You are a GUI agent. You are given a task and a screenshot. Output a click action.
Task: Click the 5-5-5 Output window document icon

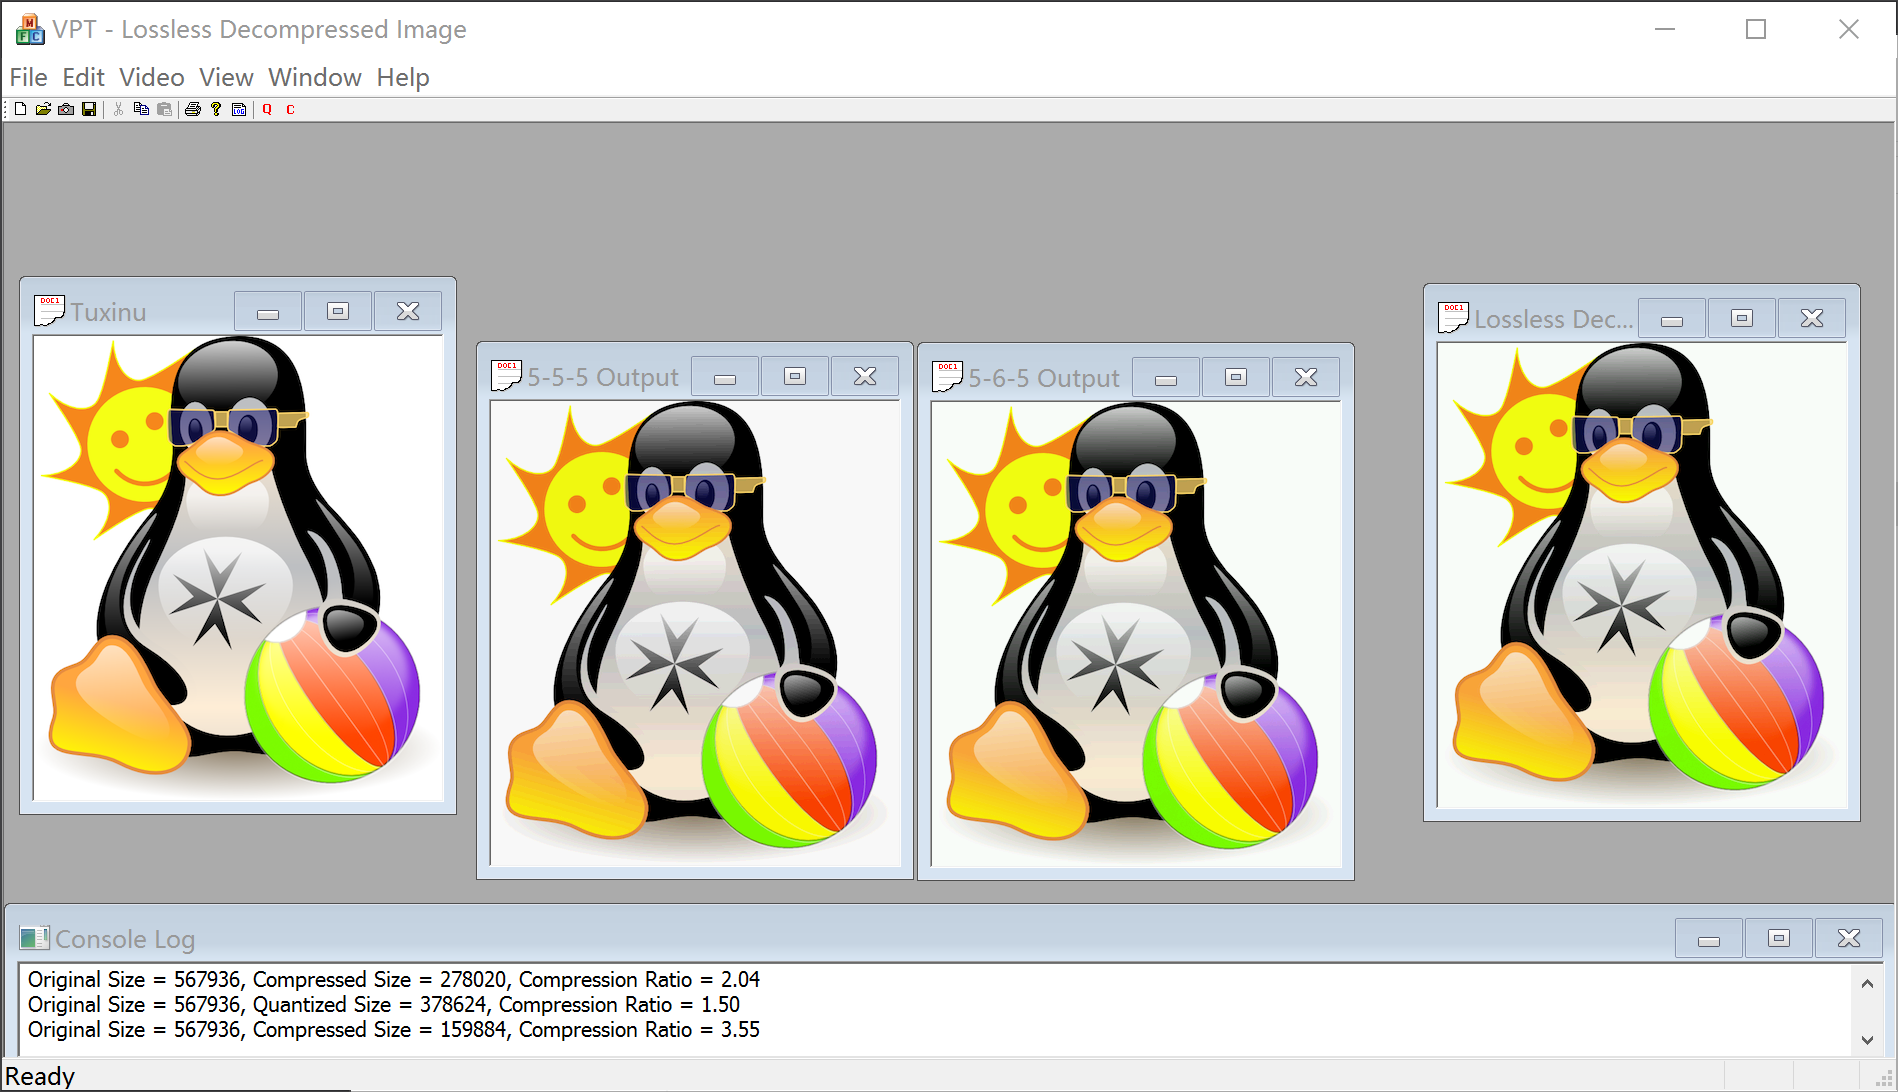coord(506,376)
